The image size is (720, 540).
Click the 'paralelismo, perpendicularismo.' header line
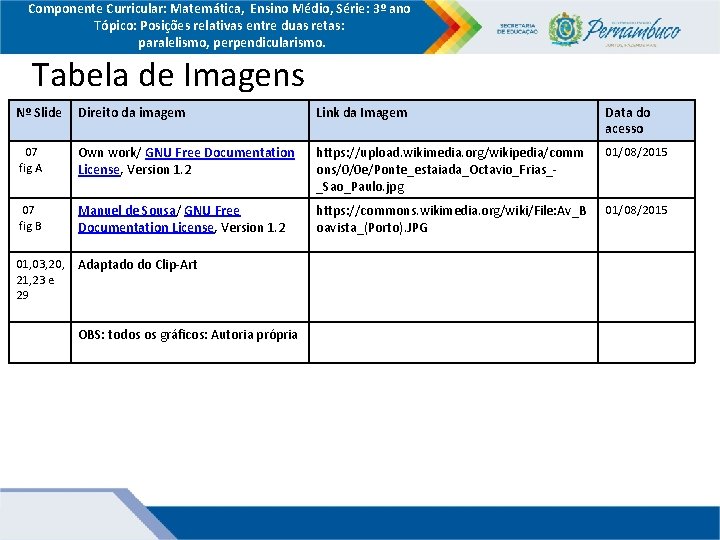click(232, 43)
